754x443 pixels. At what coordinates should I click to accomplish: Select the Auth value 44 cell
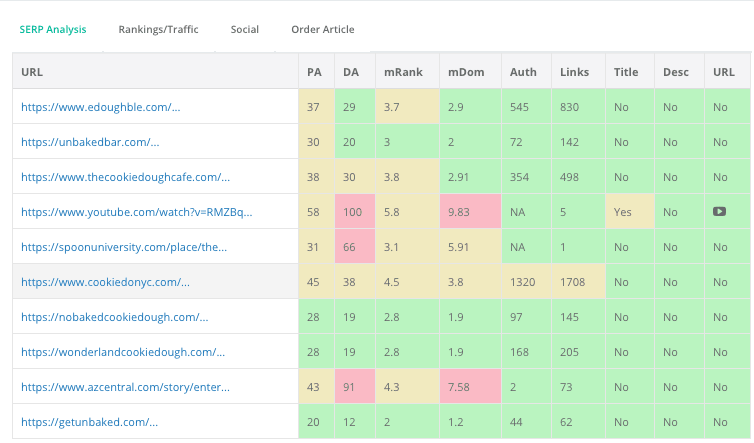click(527, 422)
